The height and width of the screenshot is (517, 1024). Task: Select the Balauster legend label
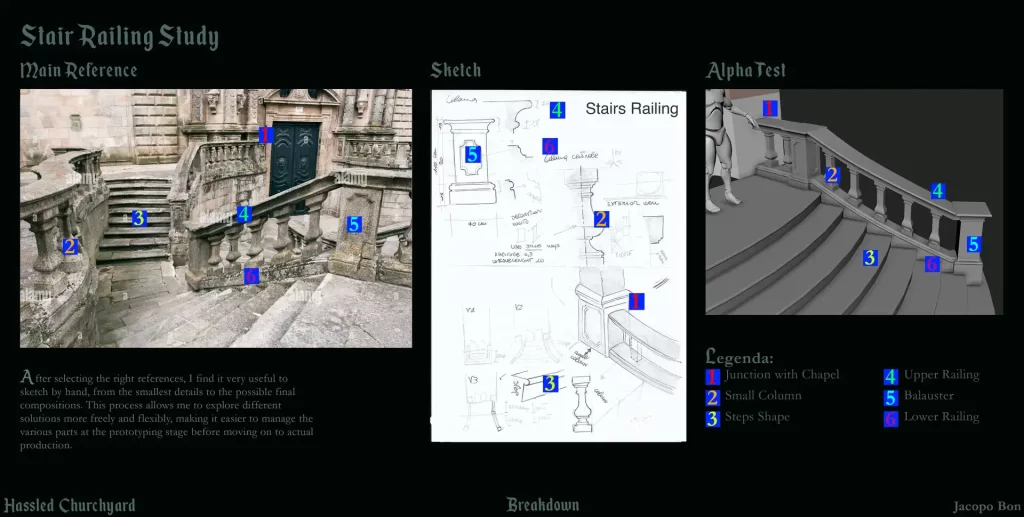click(x=928, y=396)
